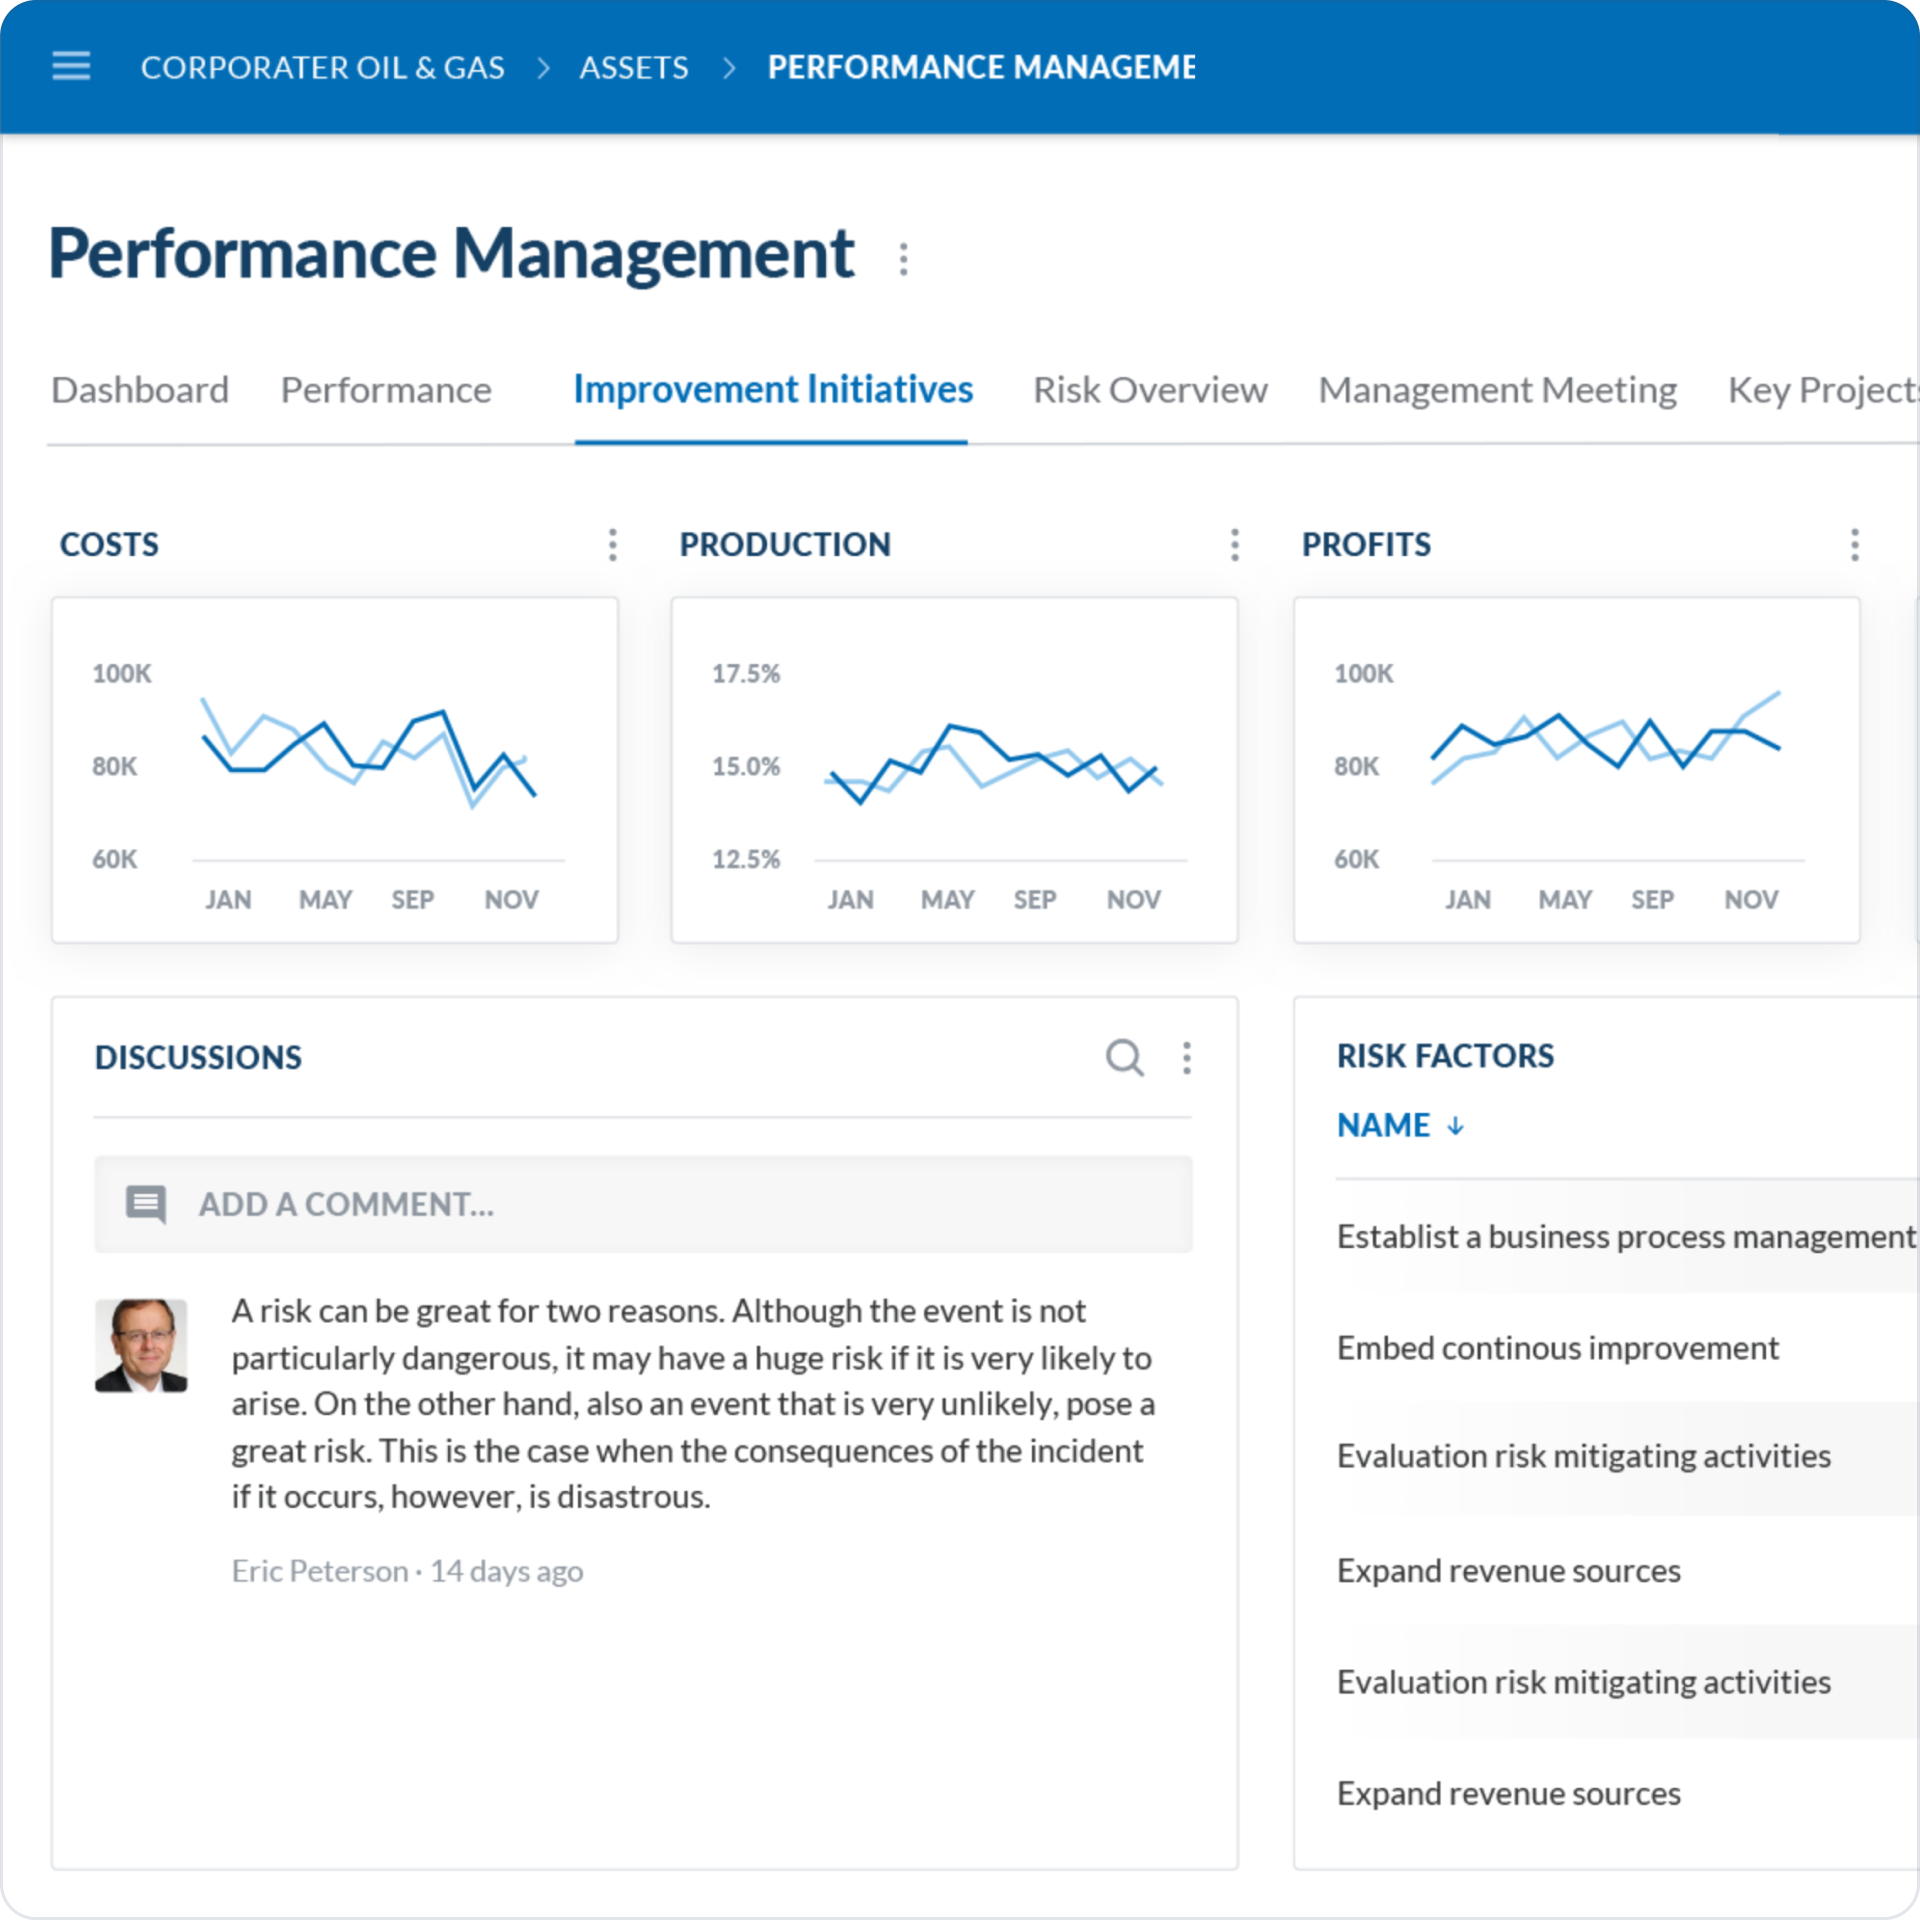Open the Discussions panel kebab menu
The height and width of the screenshot is (1920, 1920).
click(1186, 1057)
